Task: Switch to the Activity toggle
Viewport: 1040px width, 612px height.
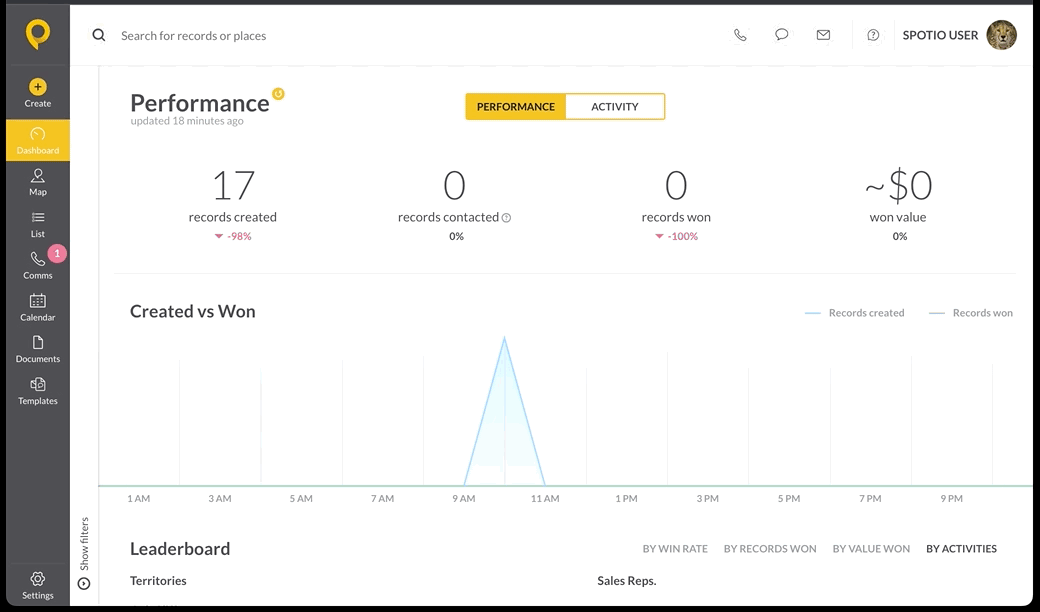Action: (x=615, y=107)
